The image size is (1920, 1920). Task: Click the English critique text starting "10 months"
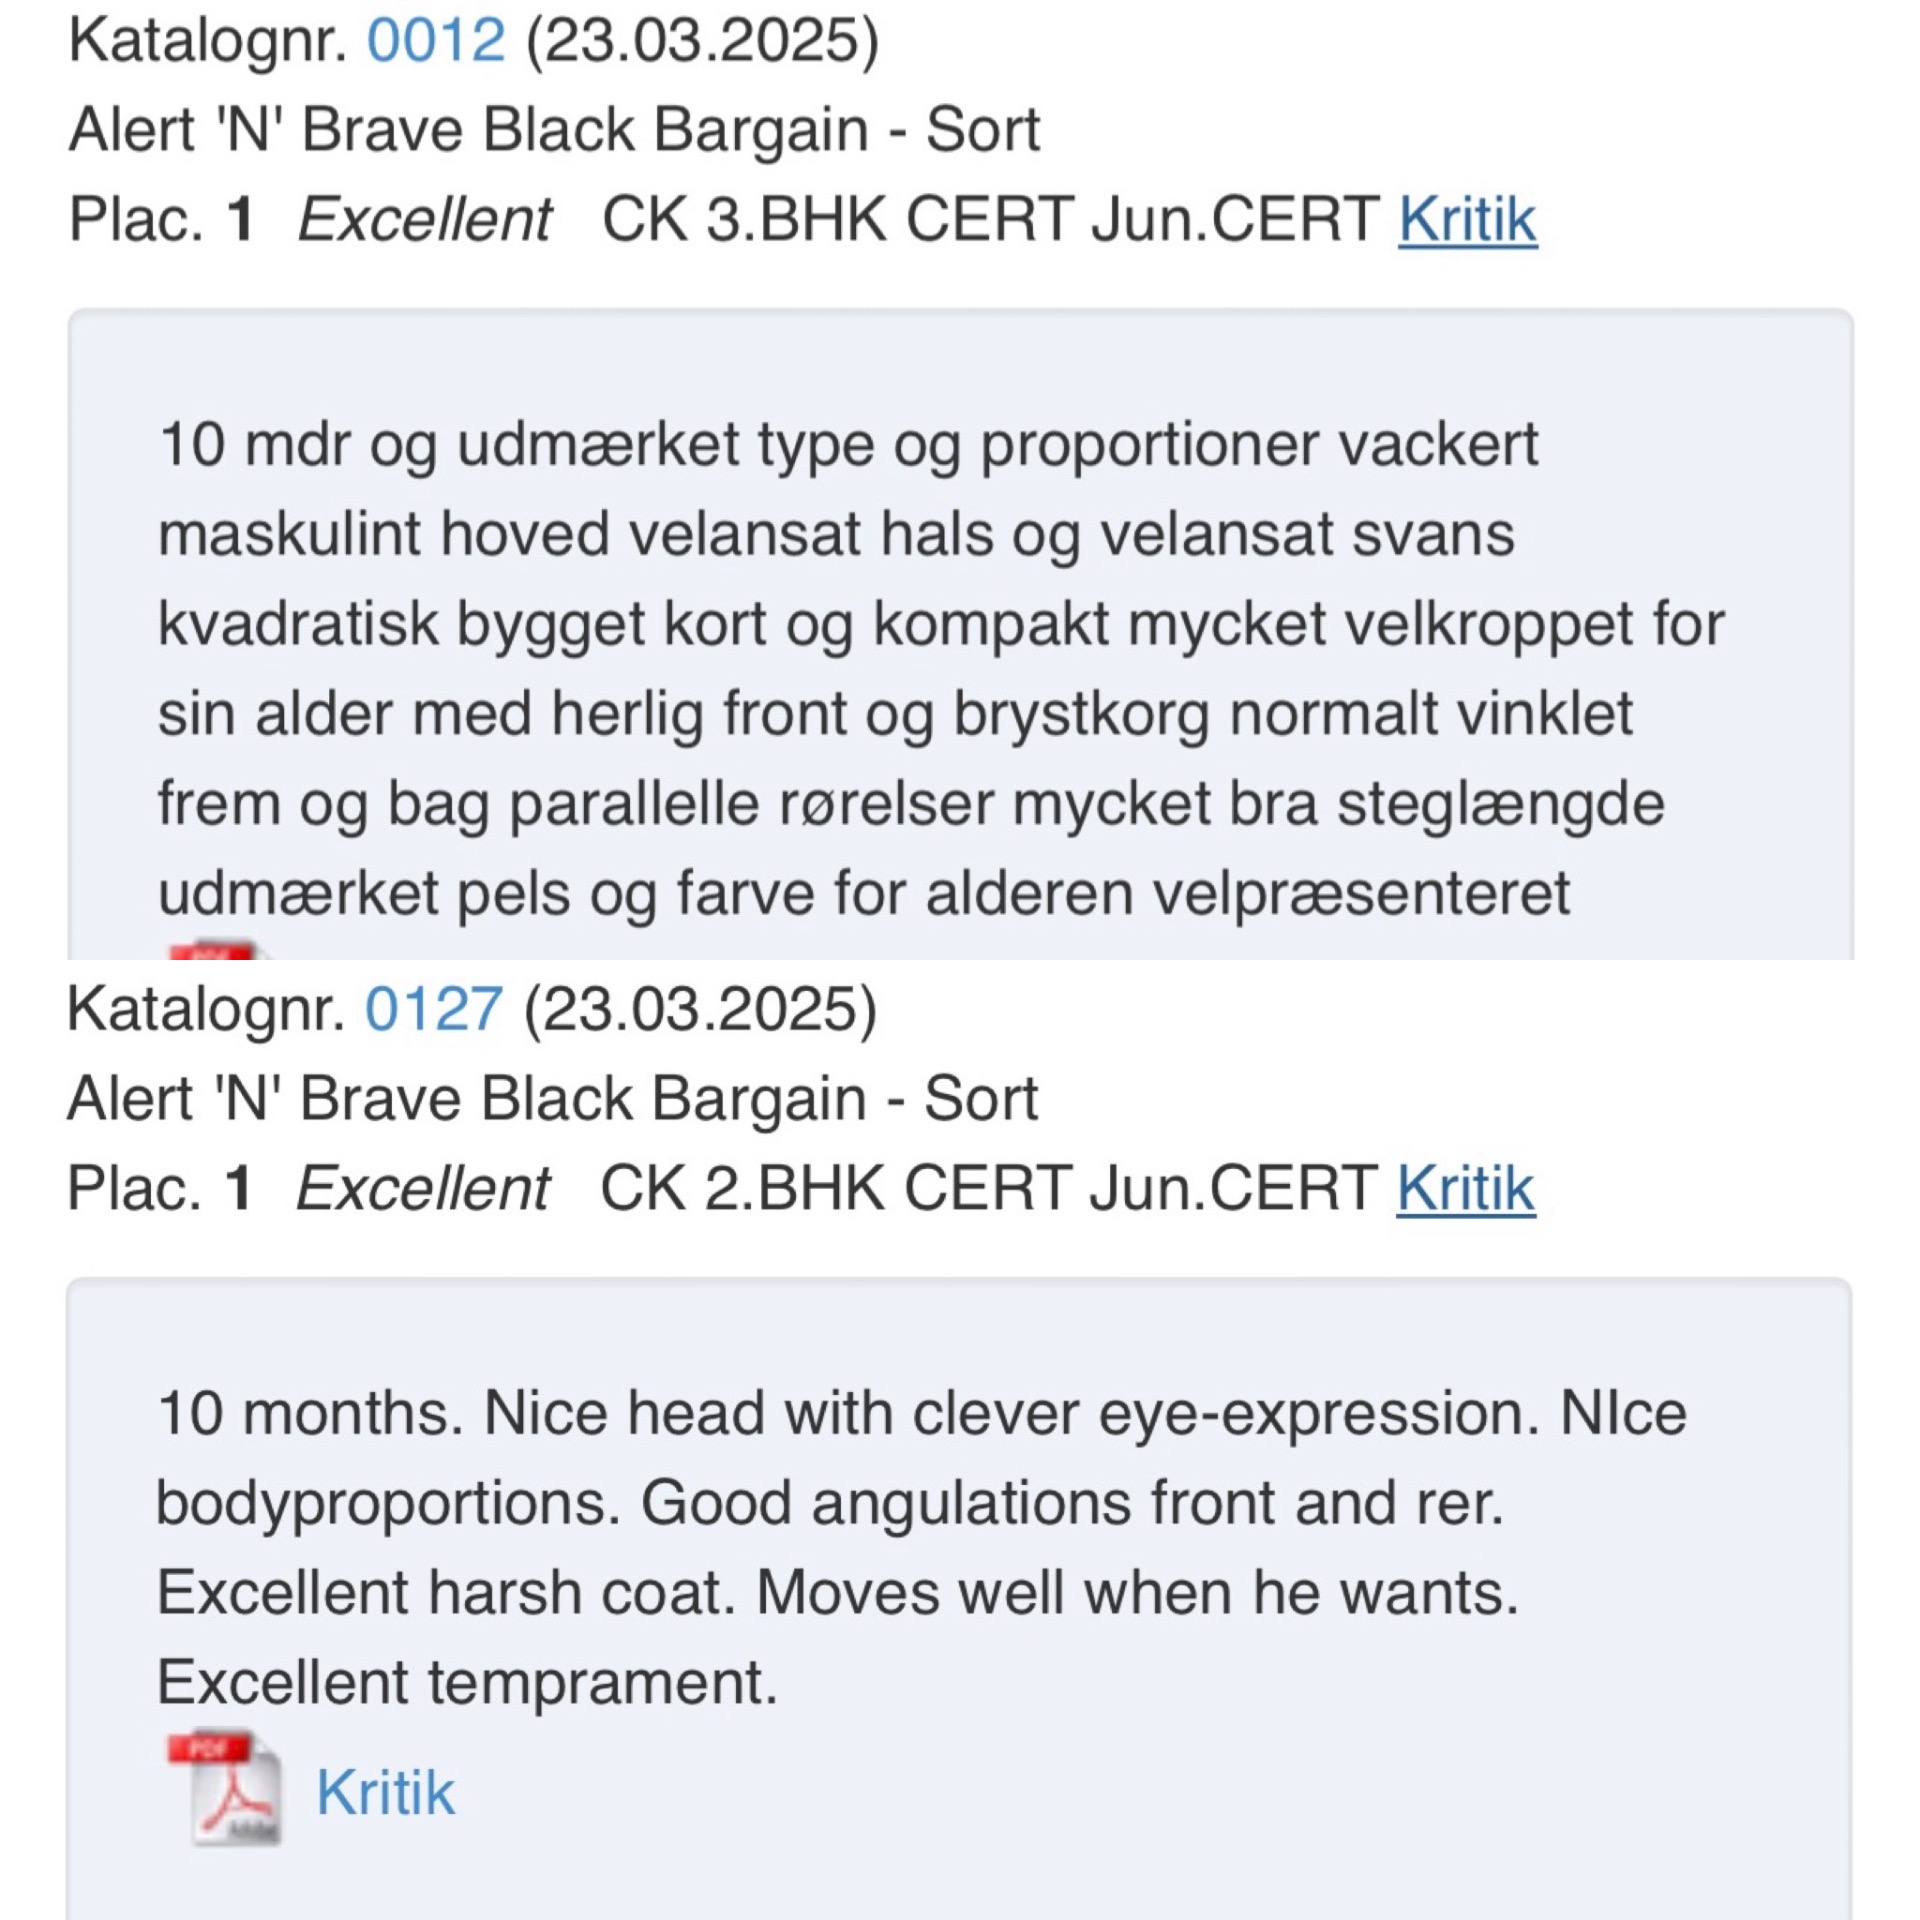(x=920, y=1547)
